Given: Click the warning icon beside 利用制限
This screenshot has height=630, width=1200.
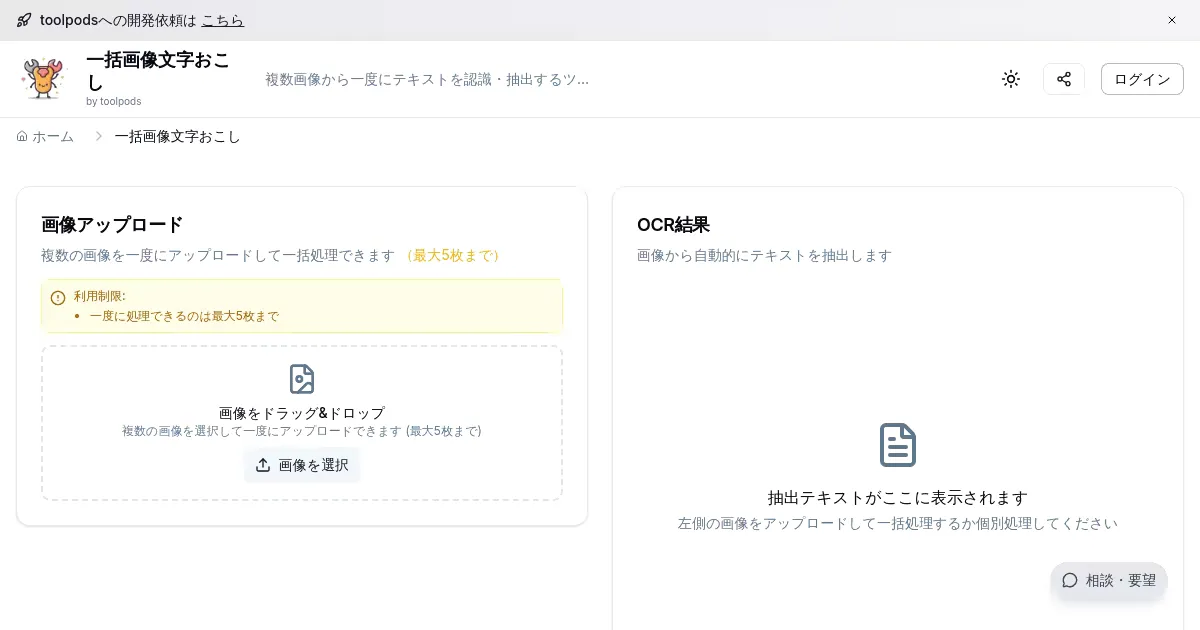Looking at the screenshot, I should [x=58, y=297].
